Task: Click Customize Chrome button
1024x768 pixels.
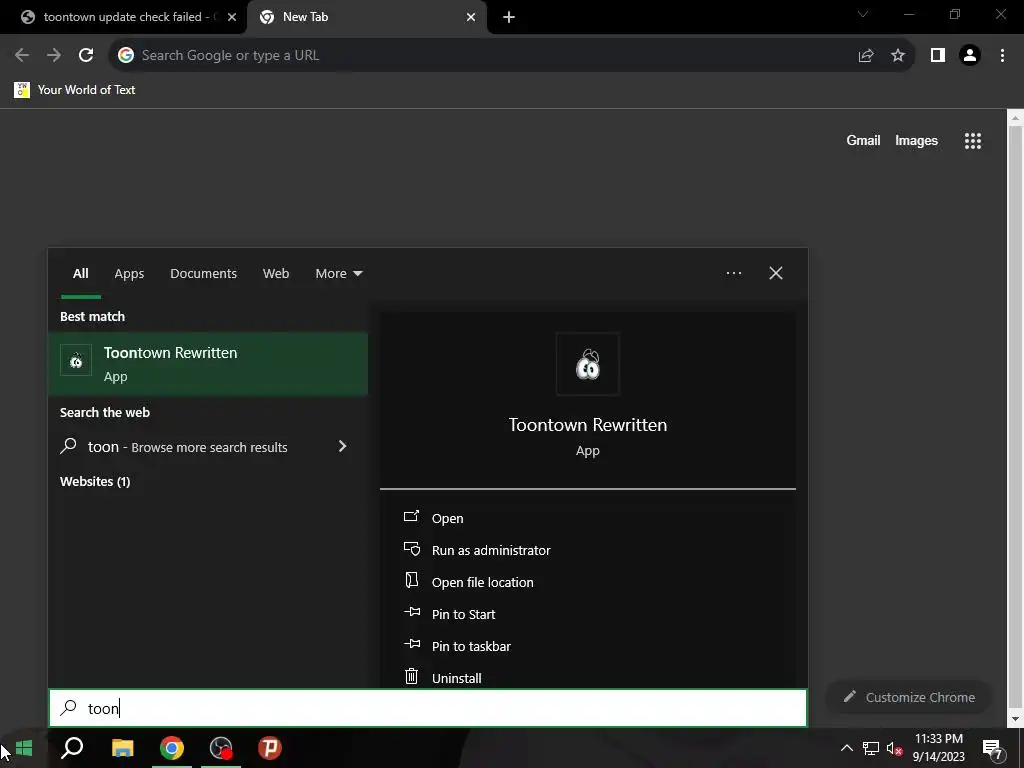Action: (909, 697)
